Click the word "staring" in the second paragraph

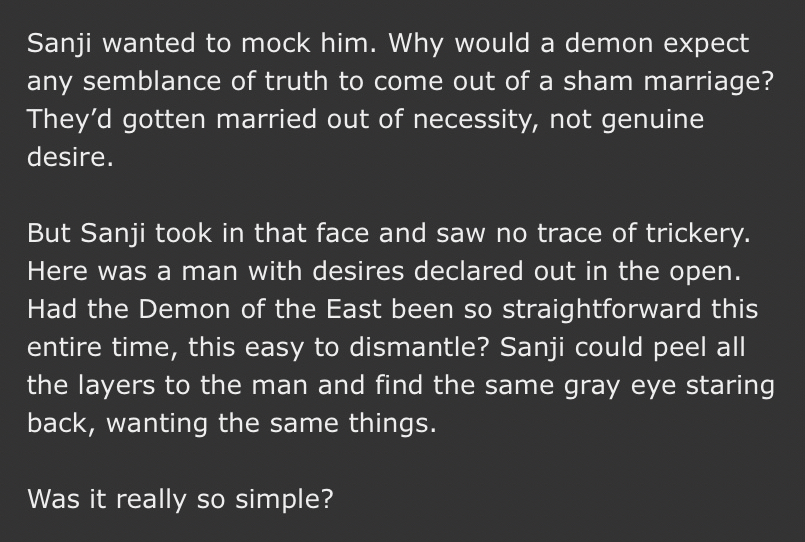739,384
